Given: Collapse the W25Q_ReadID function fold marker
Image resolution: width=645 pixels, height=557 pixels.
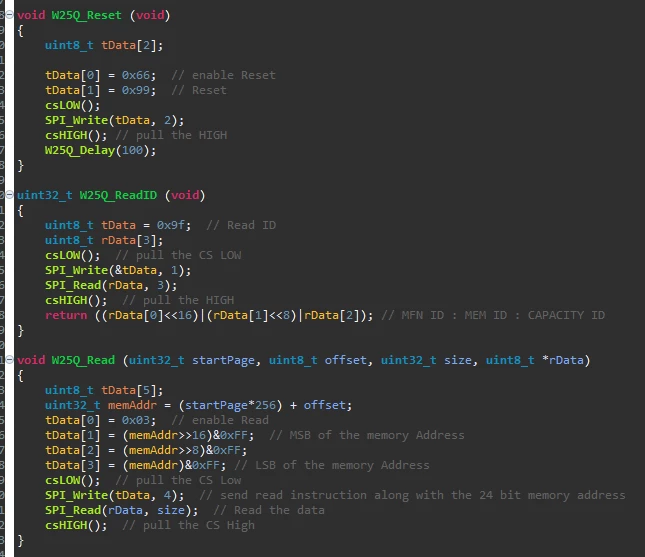Looking at the screenshot, I should (x=9, y=195).
